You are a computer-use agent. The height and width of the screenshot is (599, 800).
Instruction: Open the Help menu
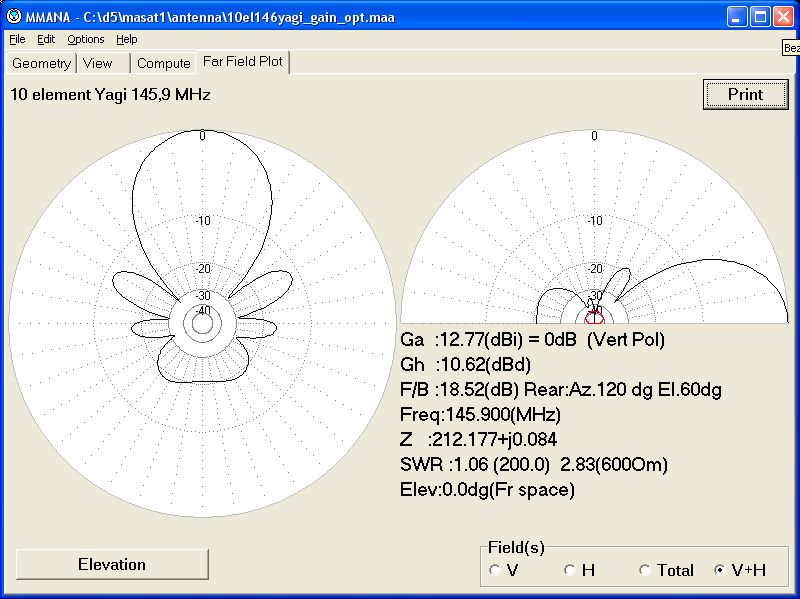click(x=127, y=39)
